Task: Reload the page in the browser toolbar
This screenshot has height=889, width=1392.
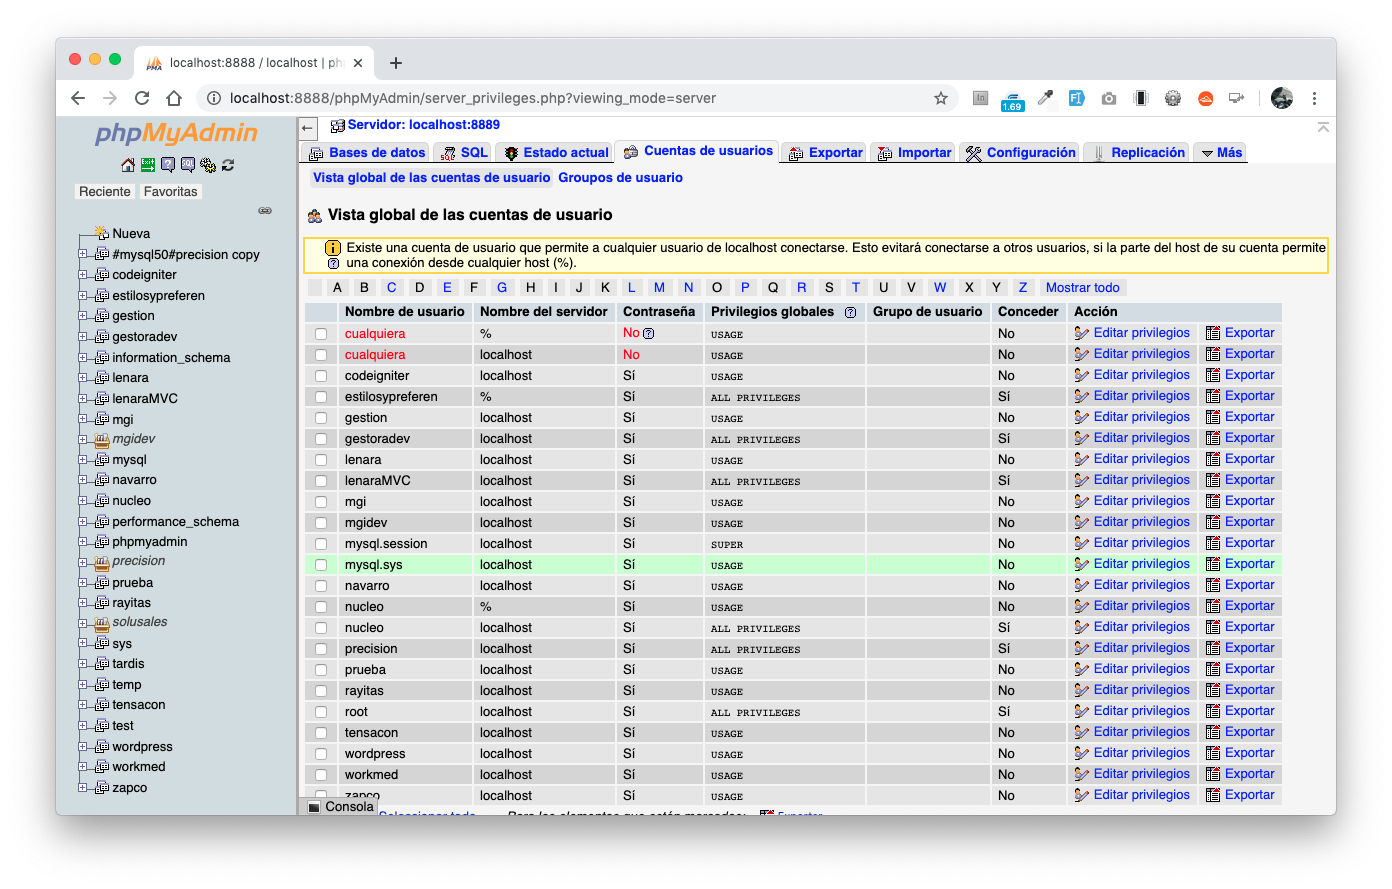Action: (x=142, y=98)
